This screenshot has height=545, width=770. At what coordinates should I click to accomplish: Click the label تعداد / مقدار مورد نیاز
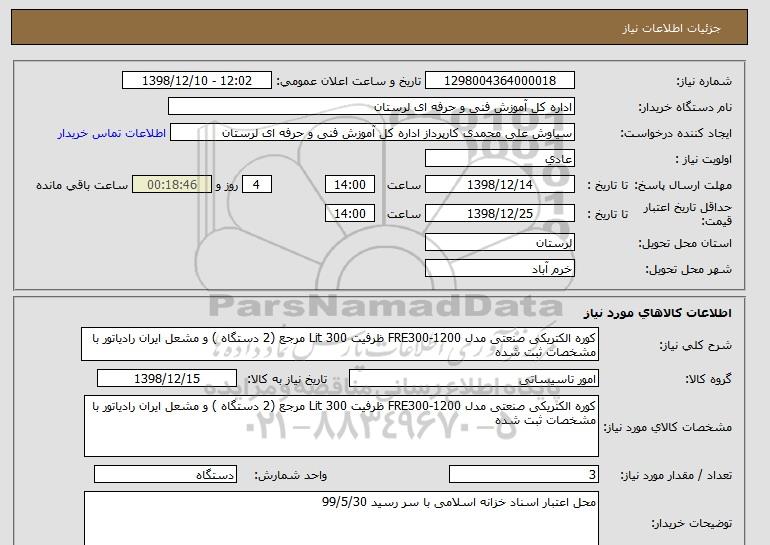[676, 475]
